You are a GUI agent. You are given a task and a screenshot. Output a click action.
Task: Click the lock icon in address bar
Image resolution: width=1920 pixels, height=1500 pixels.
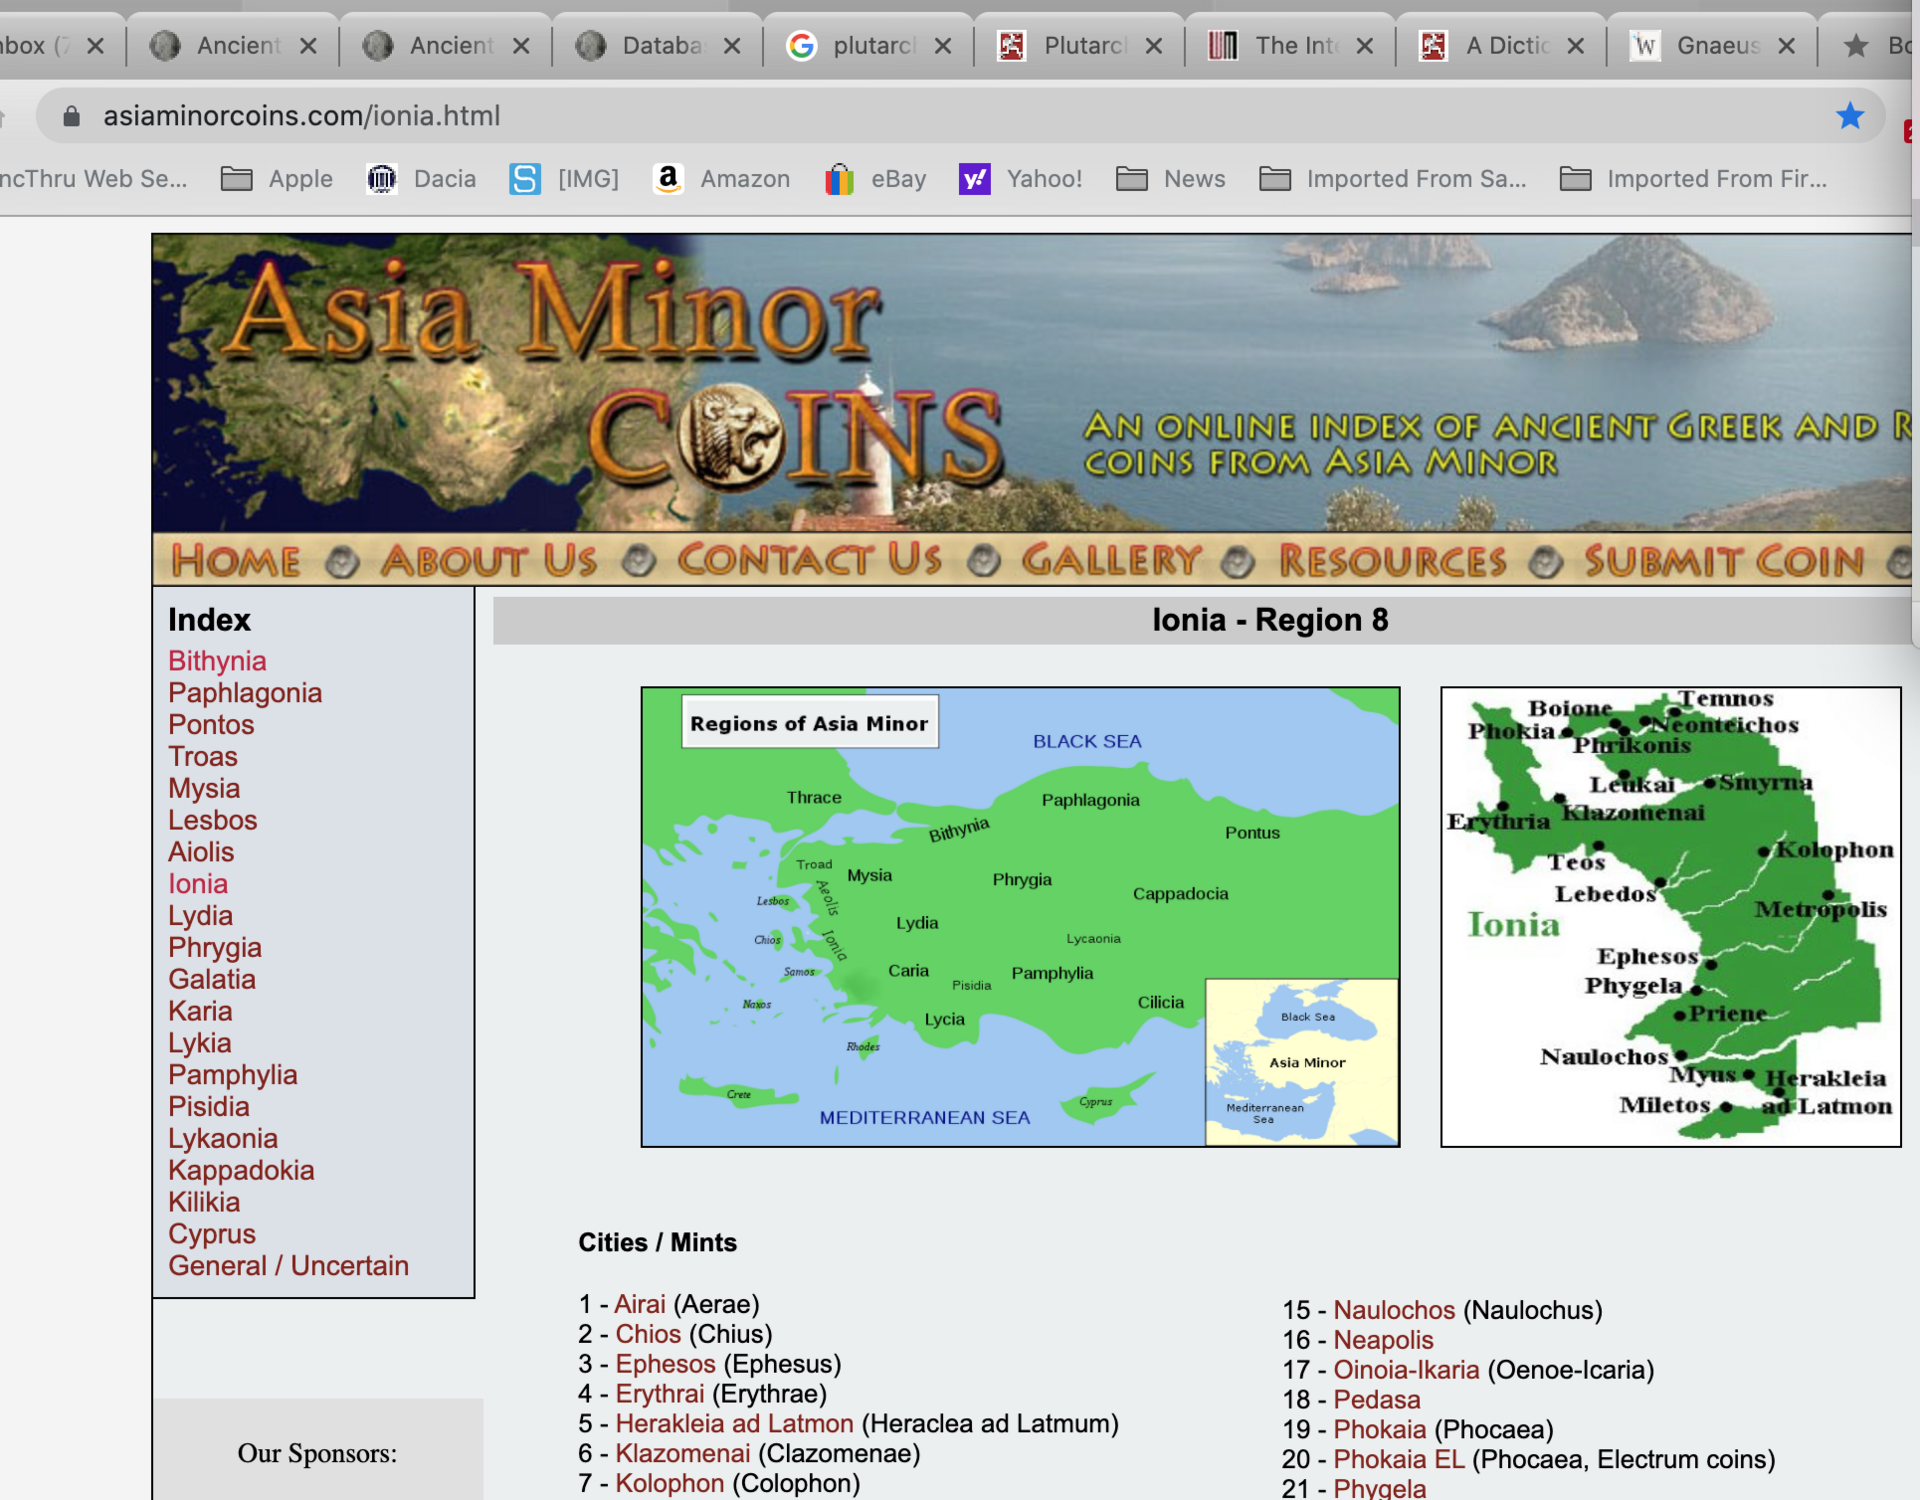(x=71, y=116)
